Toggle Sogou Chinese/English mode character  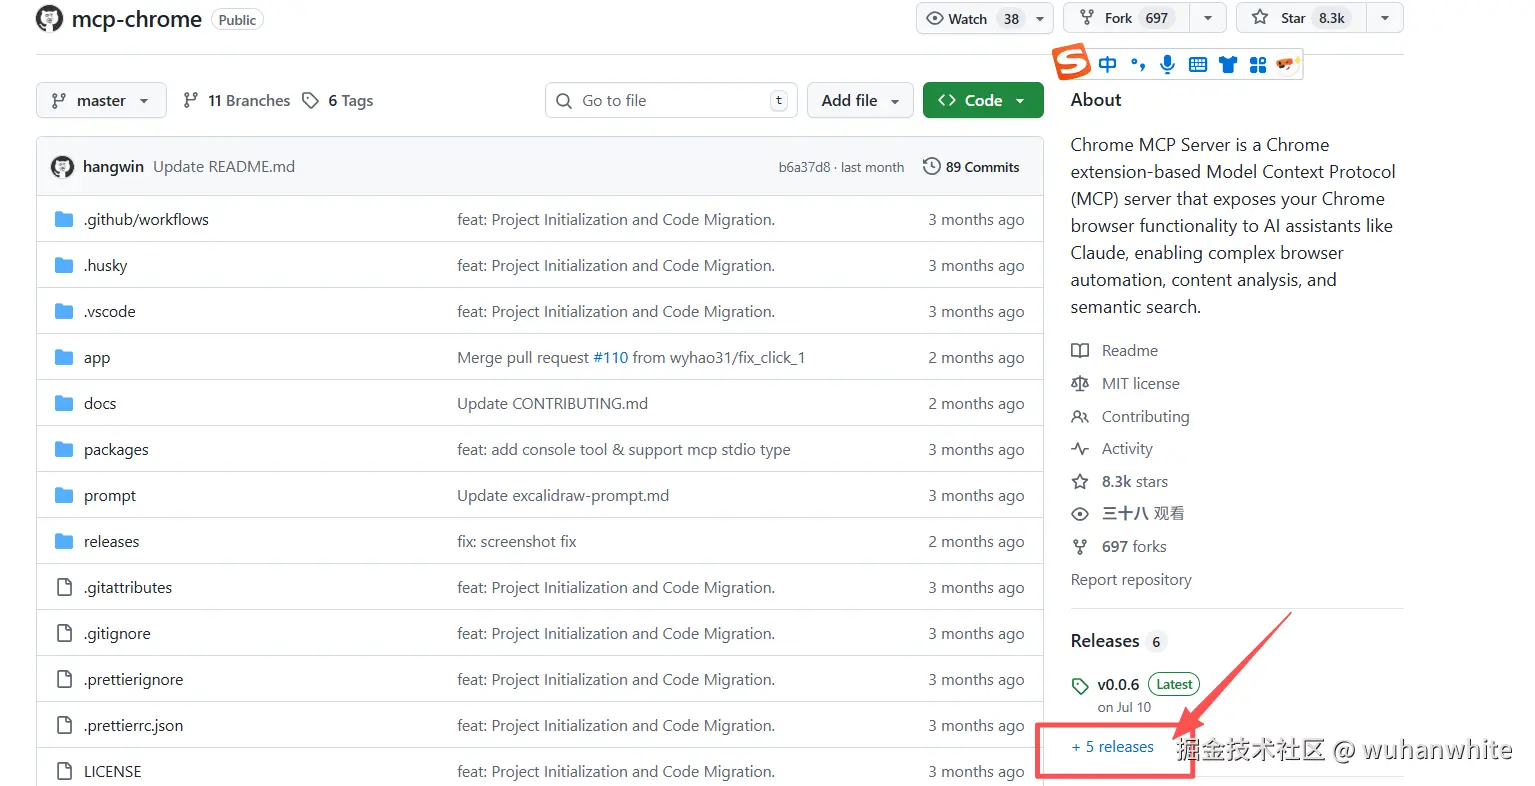pyautogui.click(x=1107, y=65)
